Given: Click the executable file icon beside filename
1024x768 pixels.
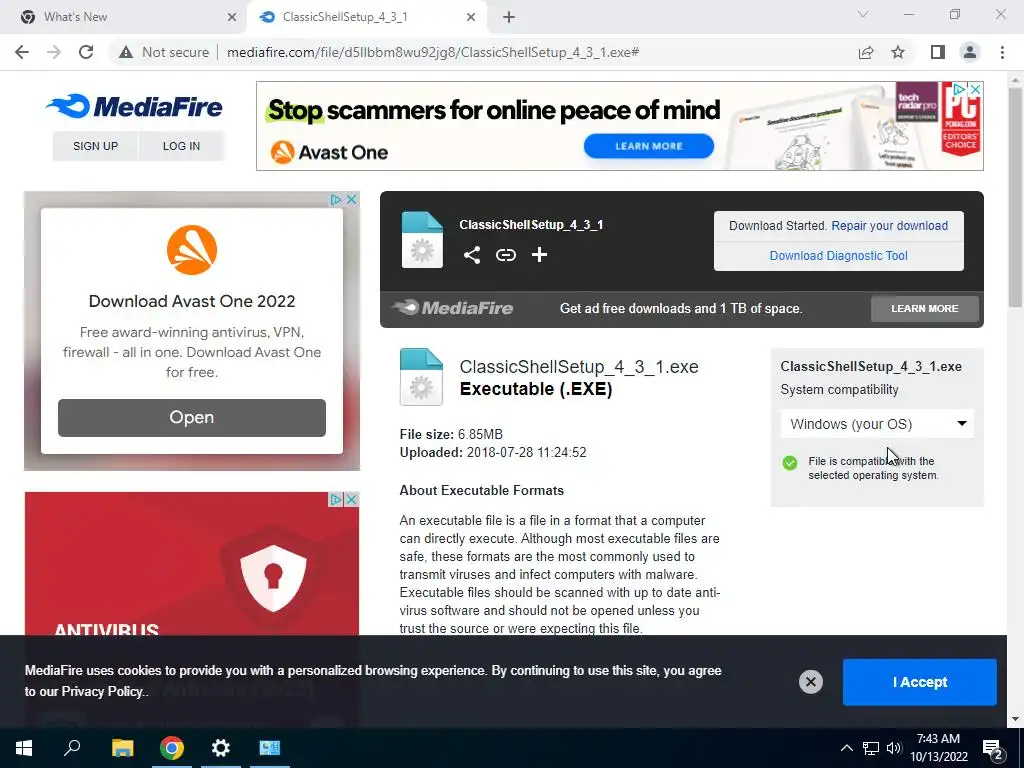Looking at the screenshot, I should tap(421, 377).
